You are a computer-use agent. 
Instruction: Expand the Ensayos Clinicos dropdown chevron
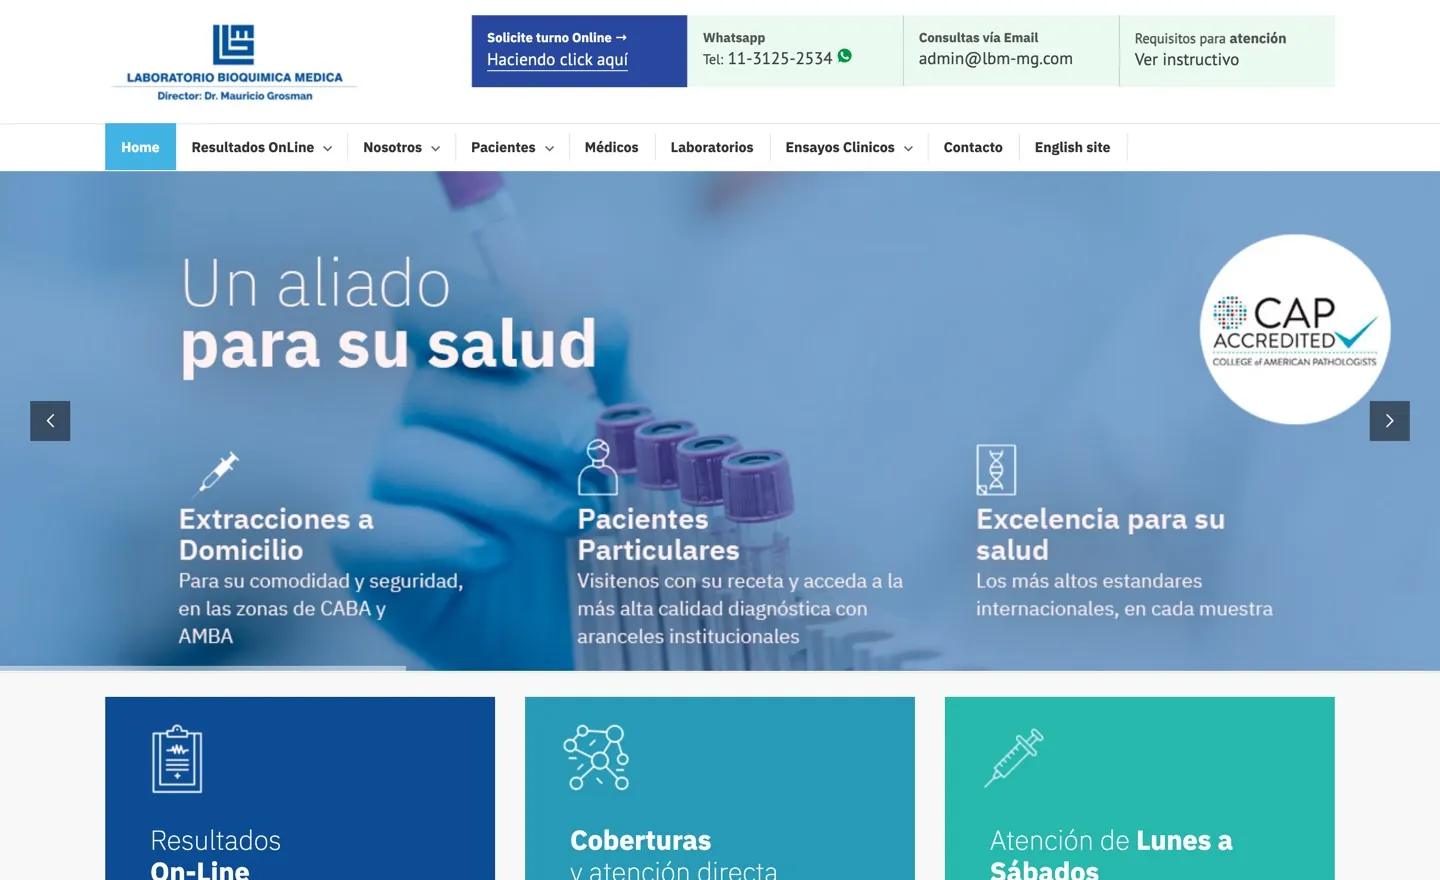point(908,148)
